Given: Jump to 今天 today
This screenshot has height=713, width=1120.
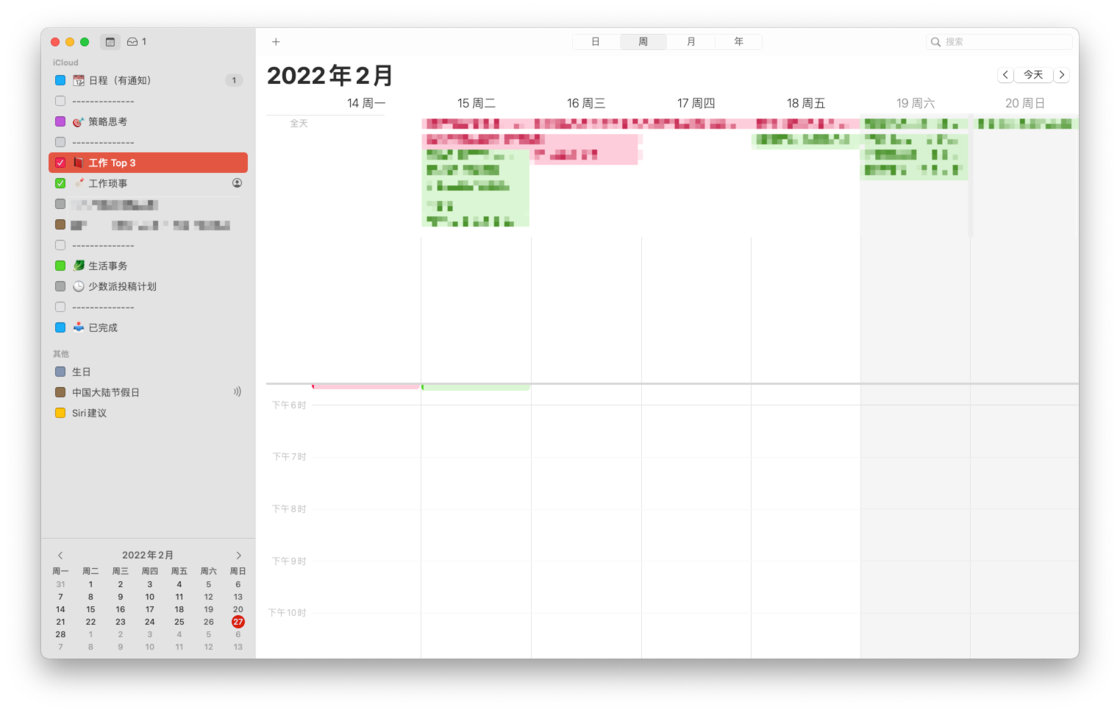Looking at the screenshot, I should click(x=1034, y=75).
